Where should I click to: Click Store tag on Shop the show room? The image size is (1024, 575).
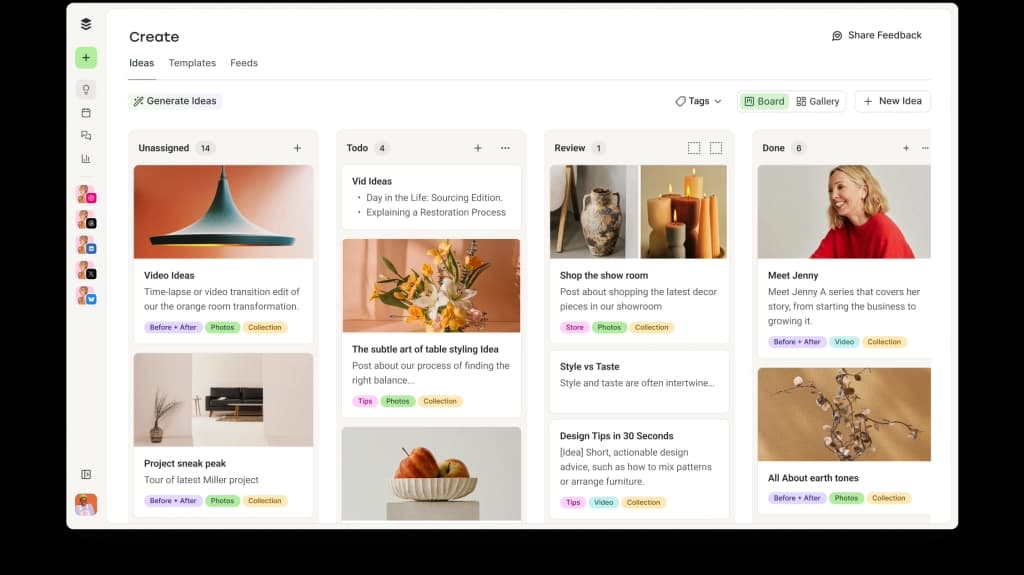[575, 327]
